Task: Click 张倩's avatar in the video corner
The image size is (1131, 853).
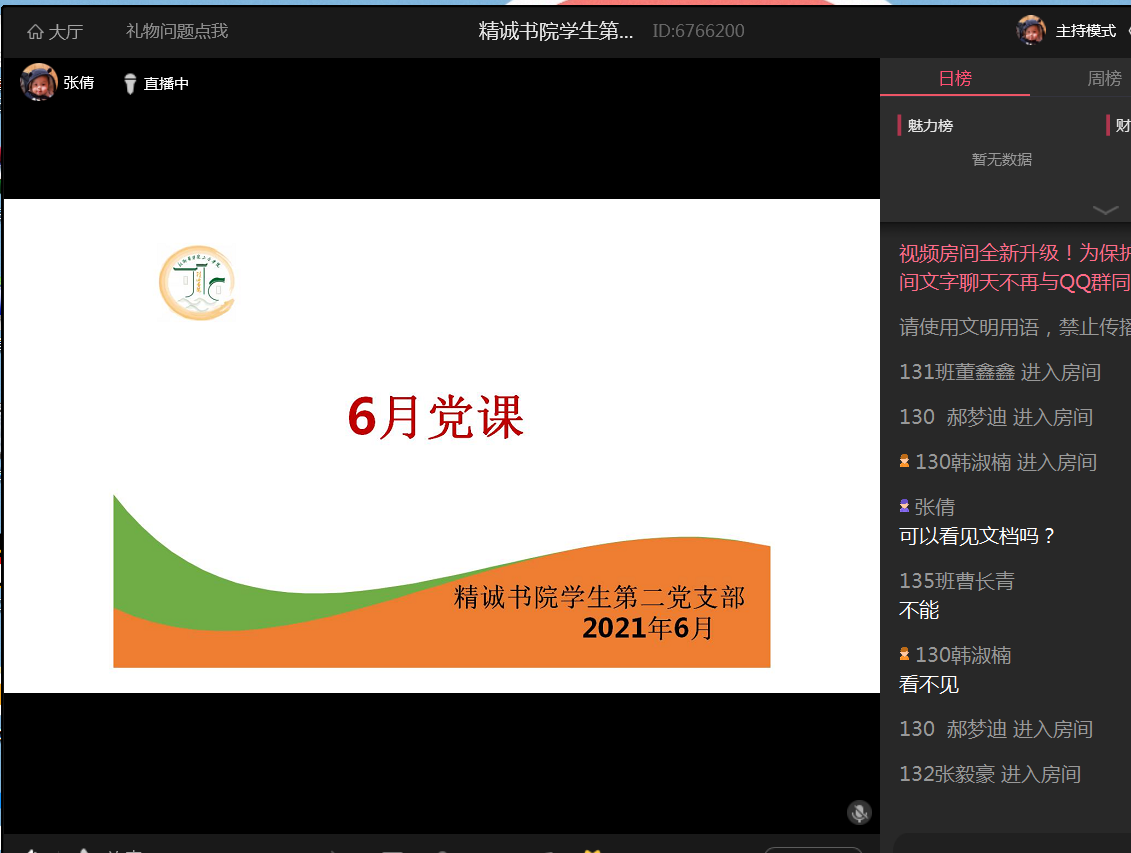Action: tap(39, 83)
